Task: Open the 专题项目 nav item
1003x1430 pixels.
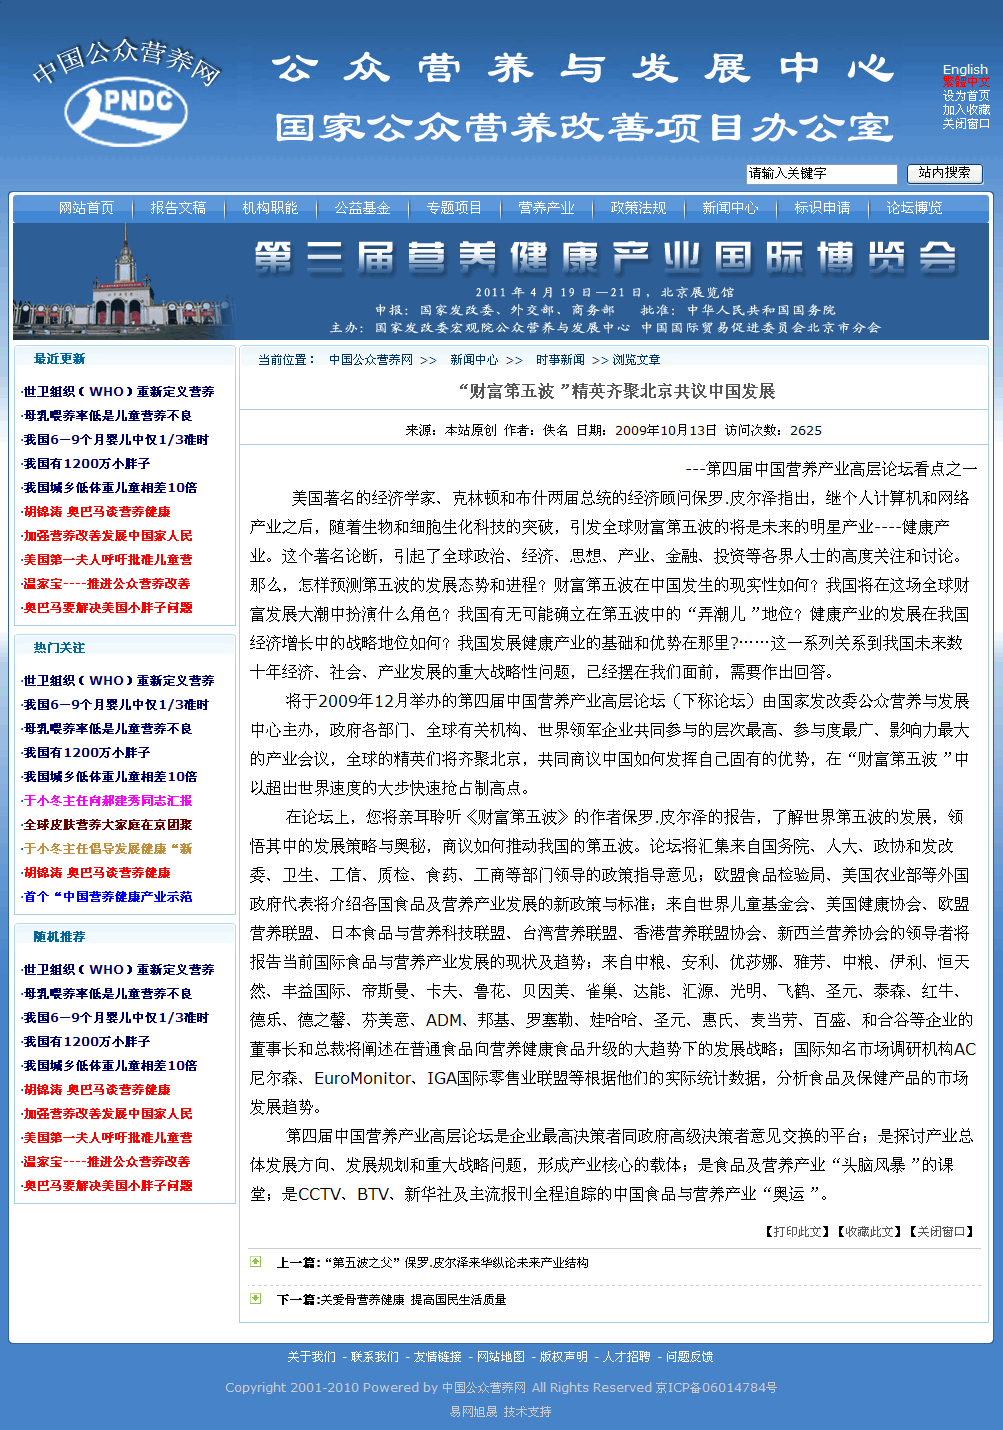Action: [x=454, y=208]
